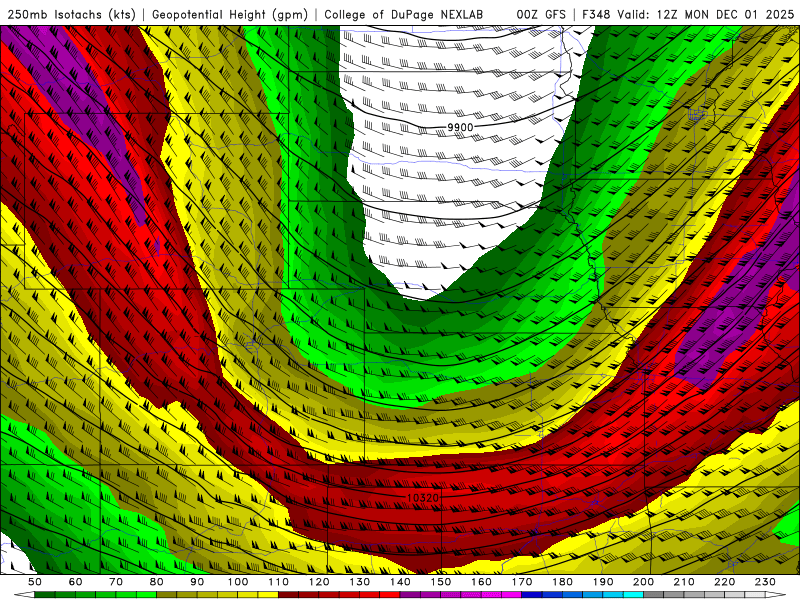
Task: Click the 'Geopotential Height (gpm)' header text
Action: tap(230, 14)
